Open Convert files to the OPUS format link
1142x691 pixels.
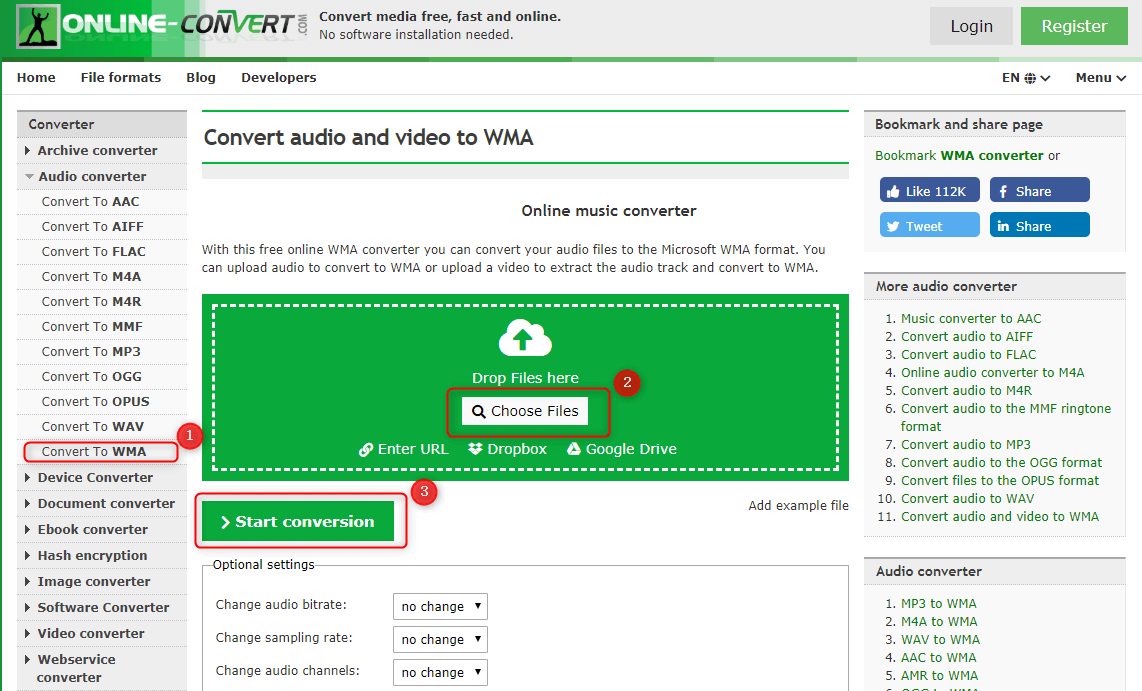[999, 481]
